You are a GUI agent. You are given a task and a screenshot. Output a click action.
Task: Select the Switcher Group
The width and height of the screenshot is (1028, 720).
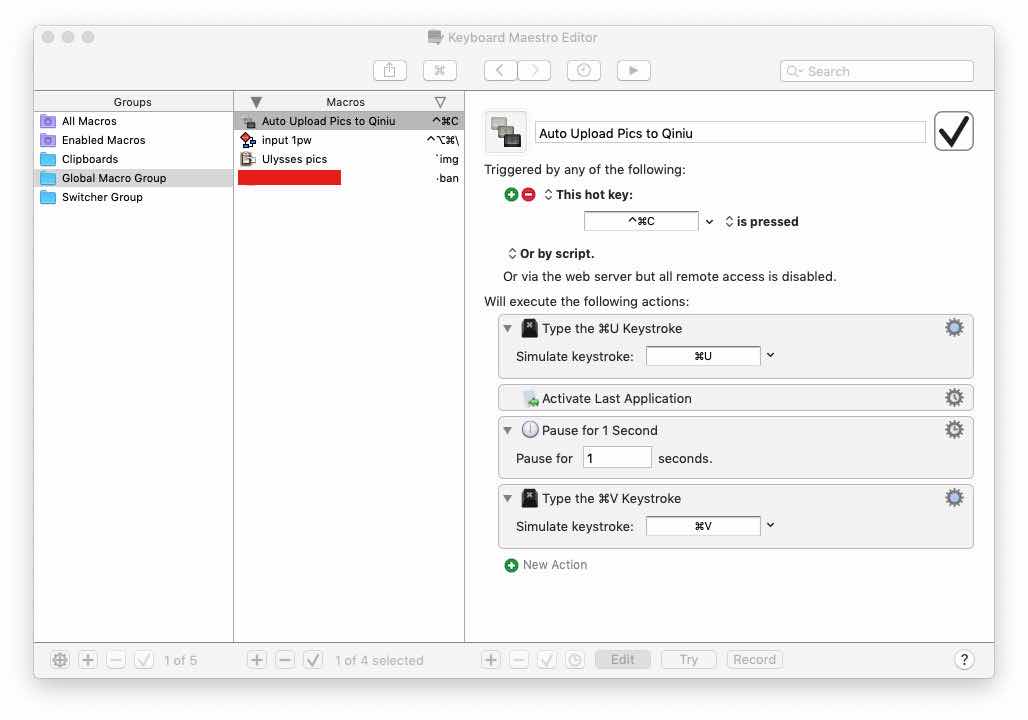click(134, 197)
